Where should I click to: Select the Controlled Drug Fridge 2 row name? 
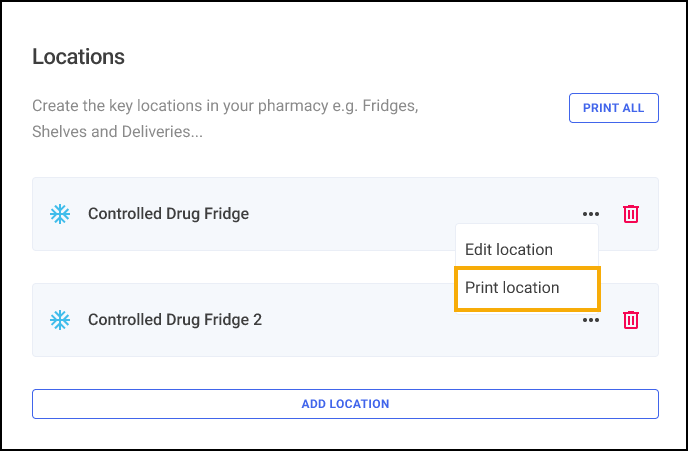pos(174,320)
